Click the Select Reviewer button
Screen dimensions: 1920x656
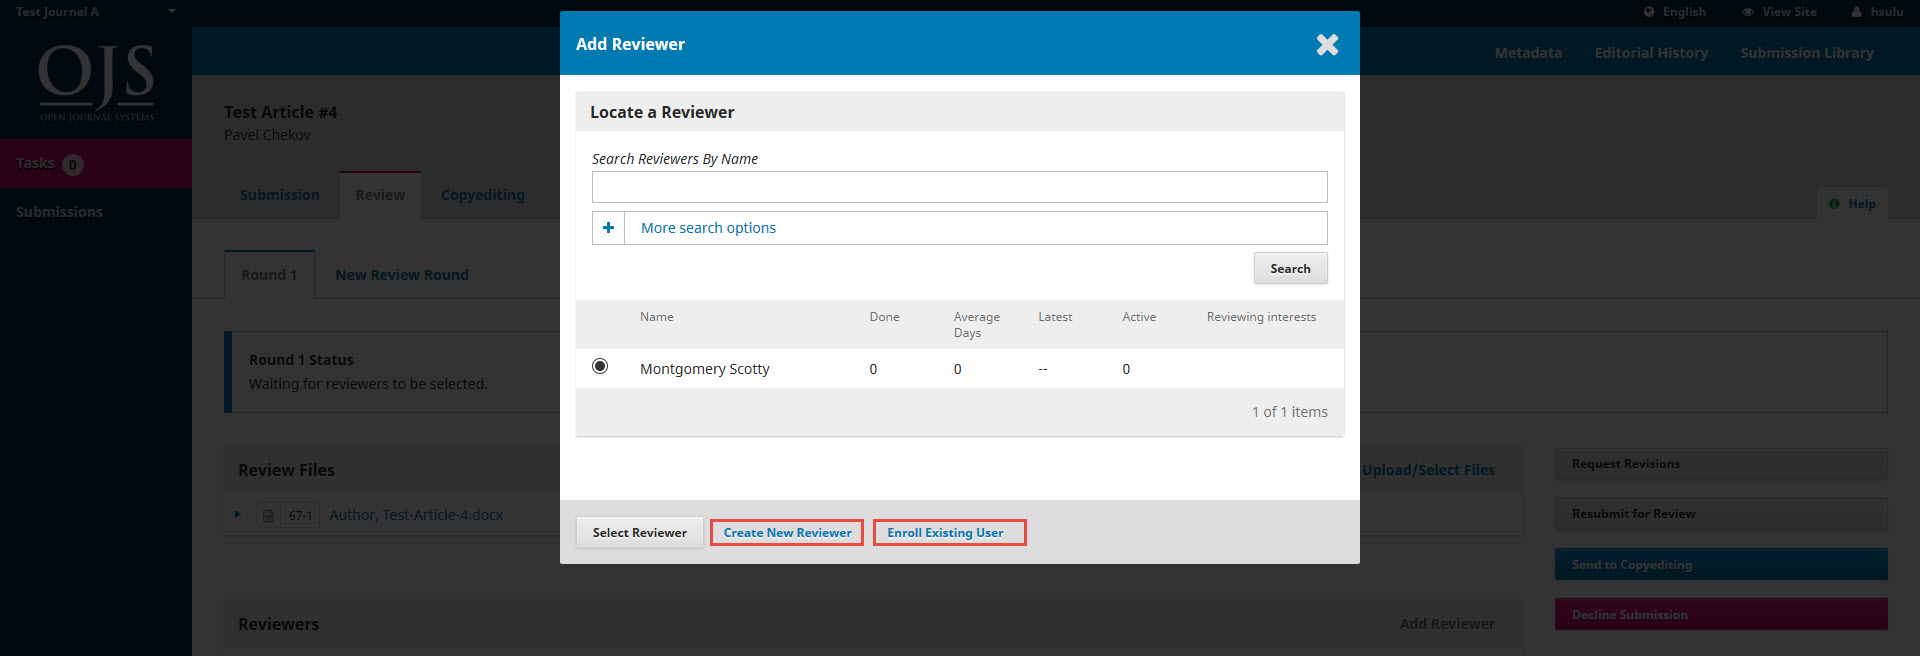pyautogui.click(x=639, y=532)
